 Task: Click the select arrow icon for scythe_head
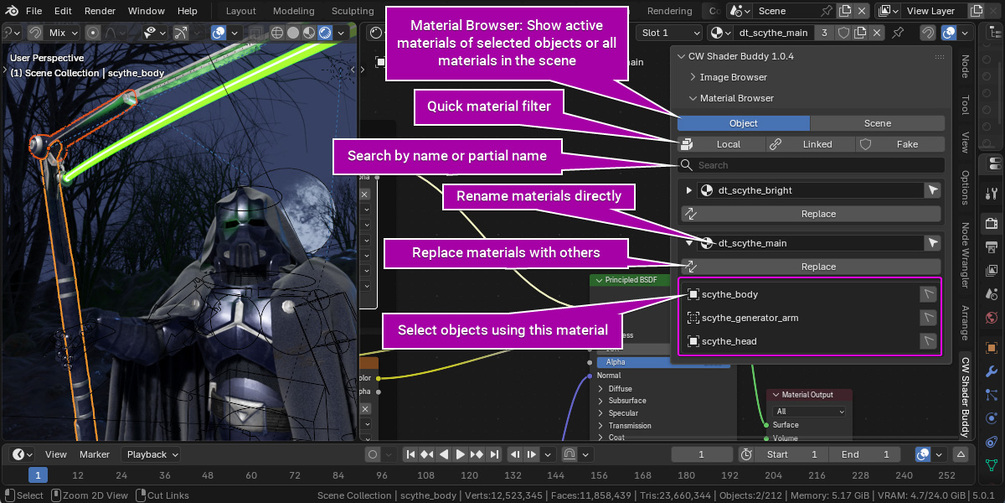(929, 341)
